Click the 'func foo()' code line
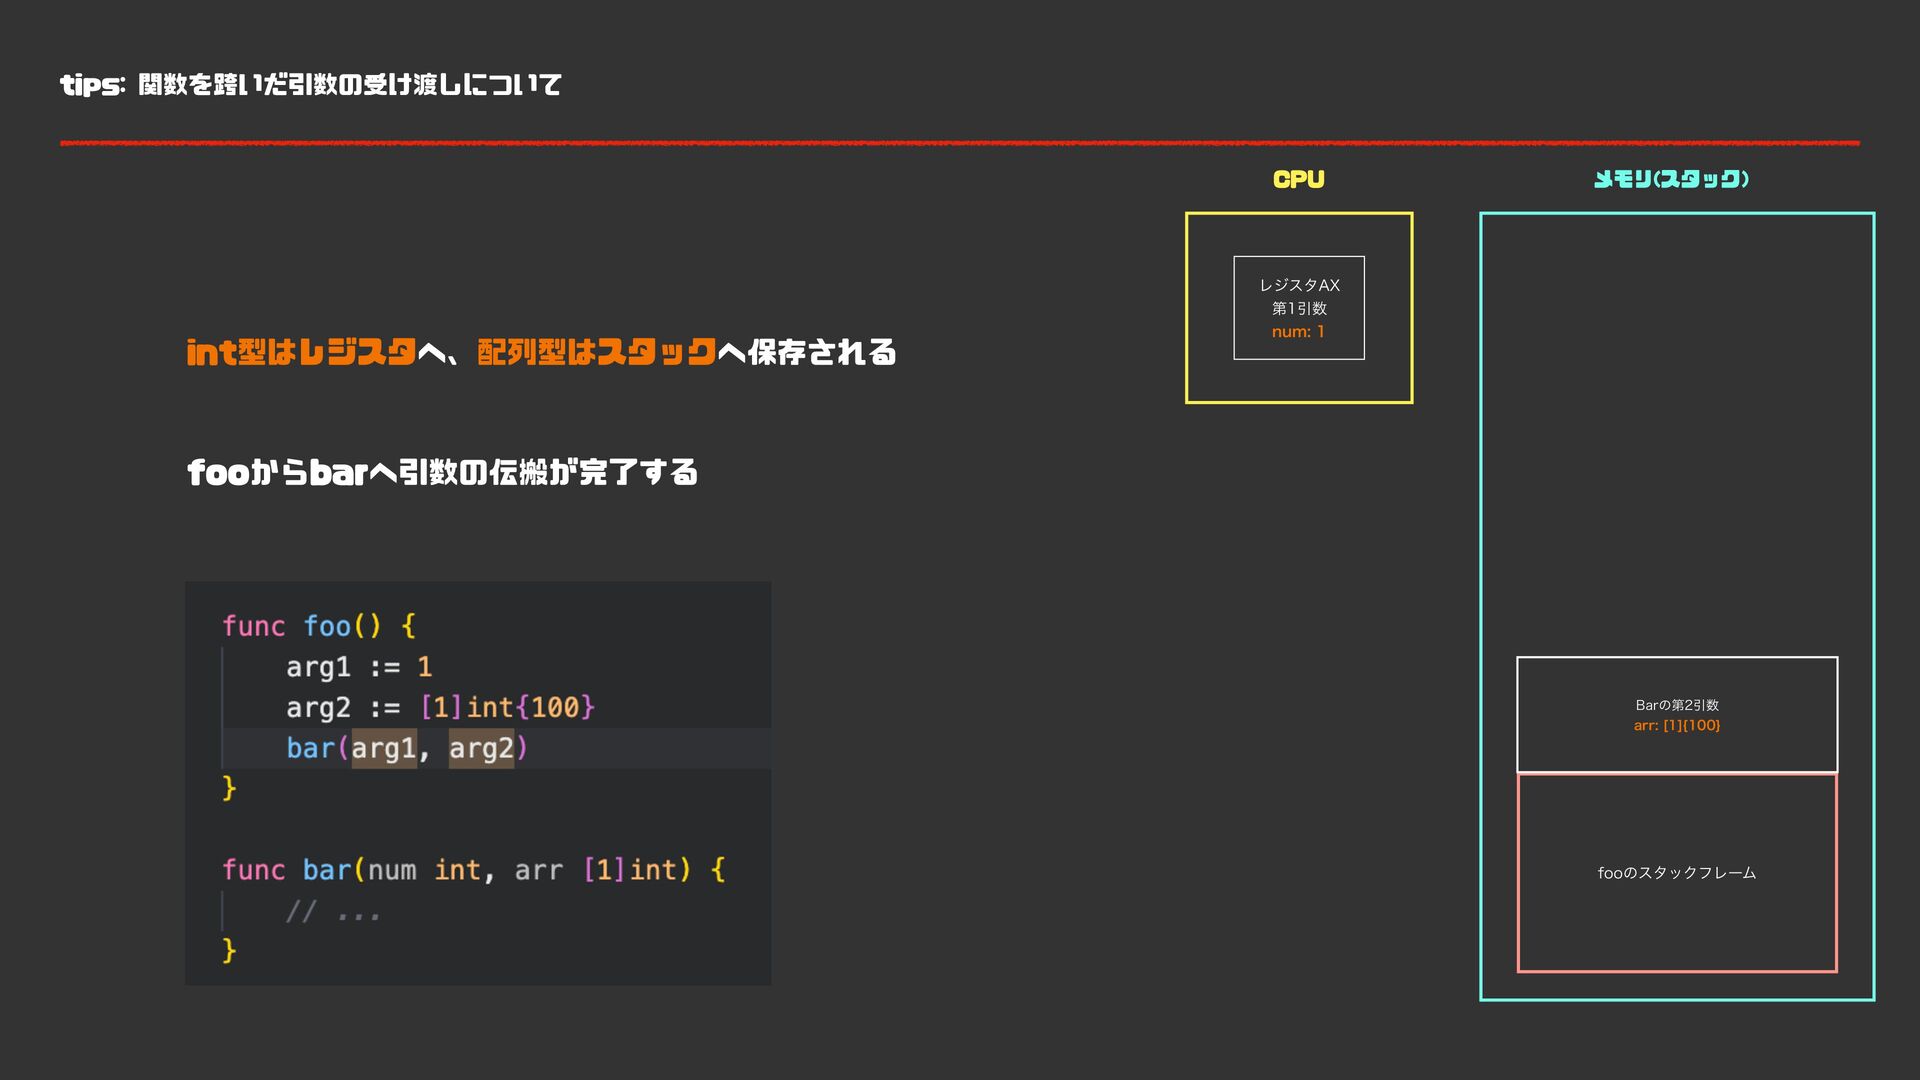The height and width of the screenshot is (1080, 1920). pos(318,626)
